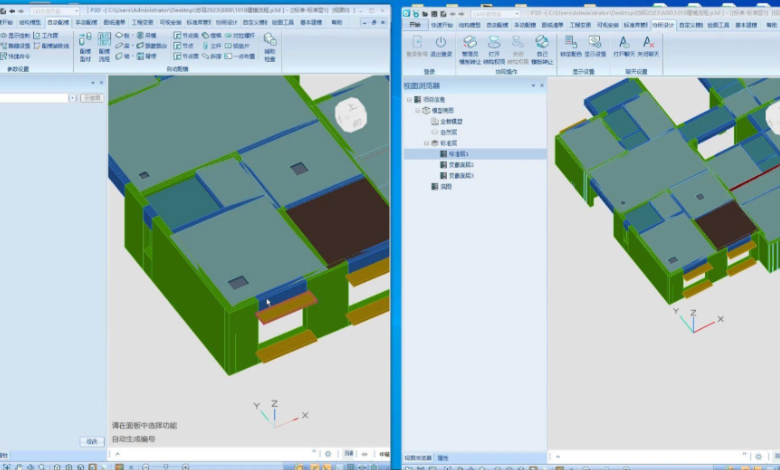Select the 梁 tool in 自动配模 group
Screen dimensions: 780x470
[122, 46]
